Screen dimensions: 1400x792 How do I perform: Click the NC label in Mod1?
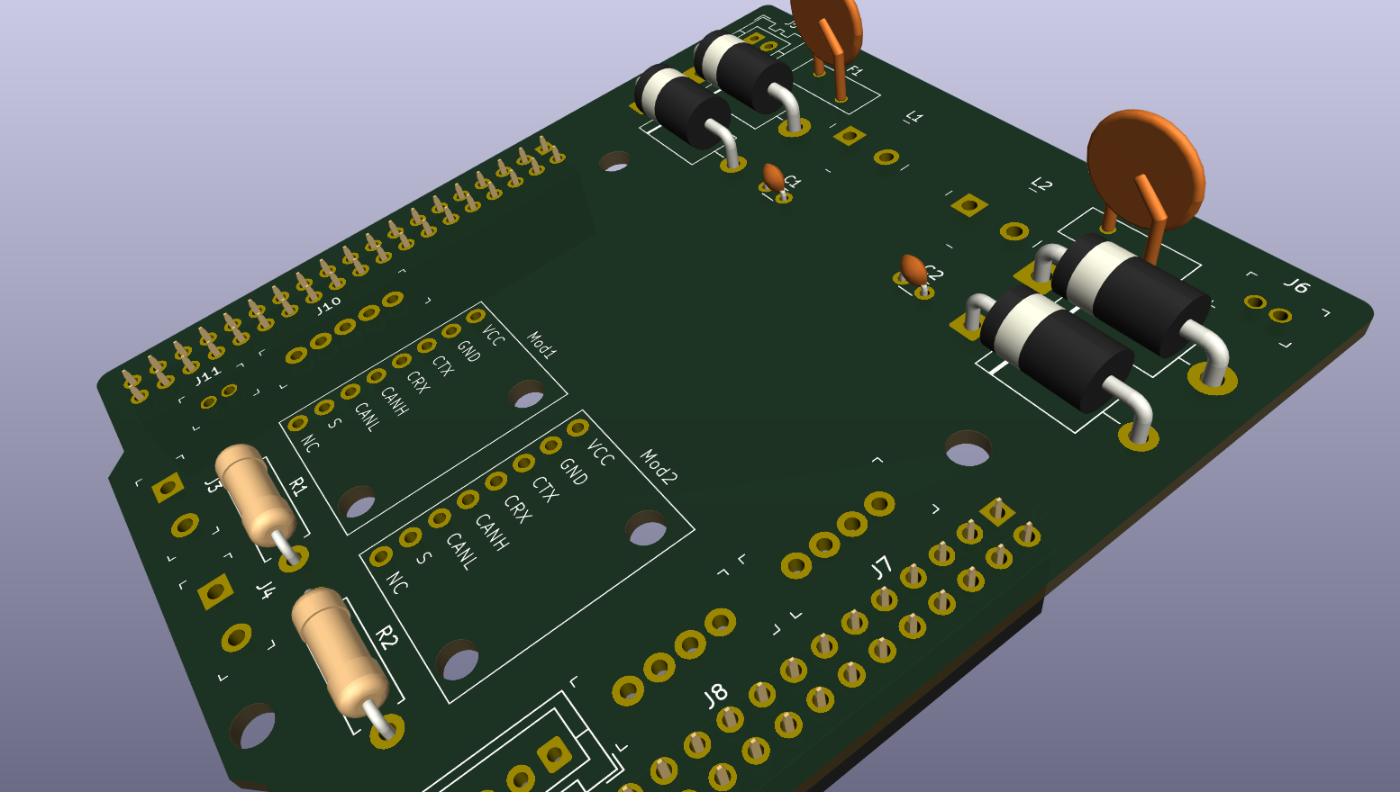click(x=311, y=443)
